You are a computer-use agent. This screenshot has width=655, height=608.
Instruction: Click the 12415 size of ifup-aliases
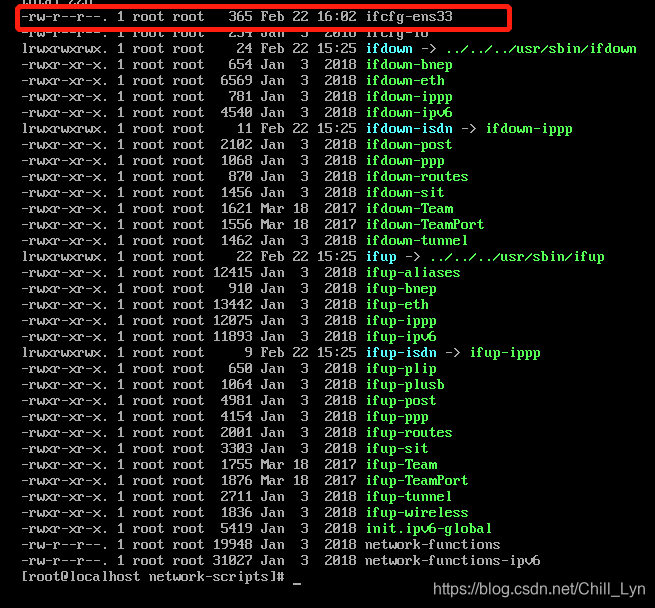(233, 272)
